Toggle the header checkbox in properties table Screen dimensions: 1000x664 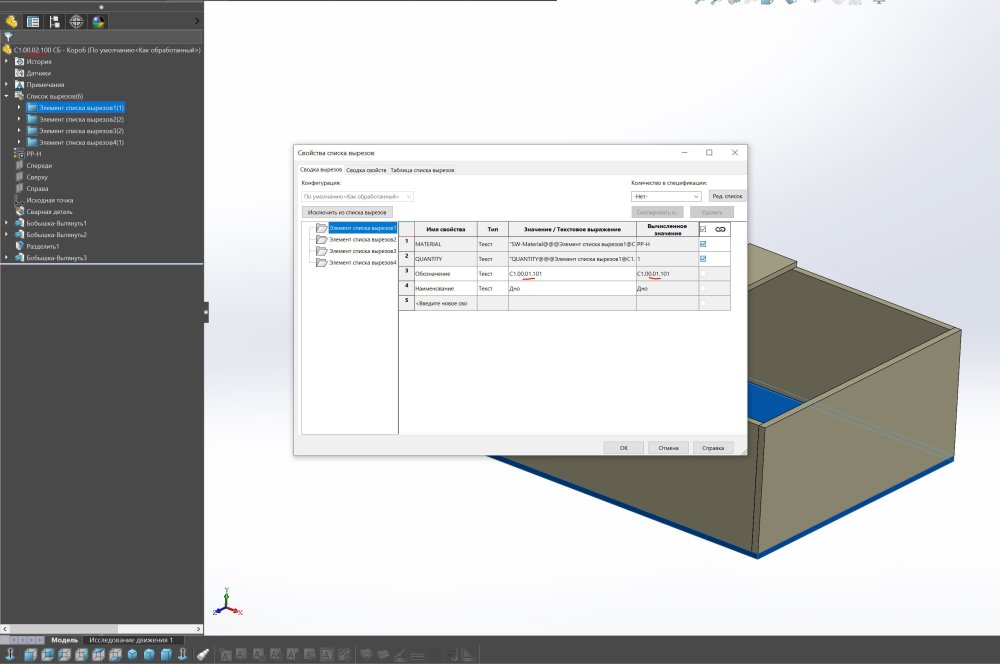[703, 229]
